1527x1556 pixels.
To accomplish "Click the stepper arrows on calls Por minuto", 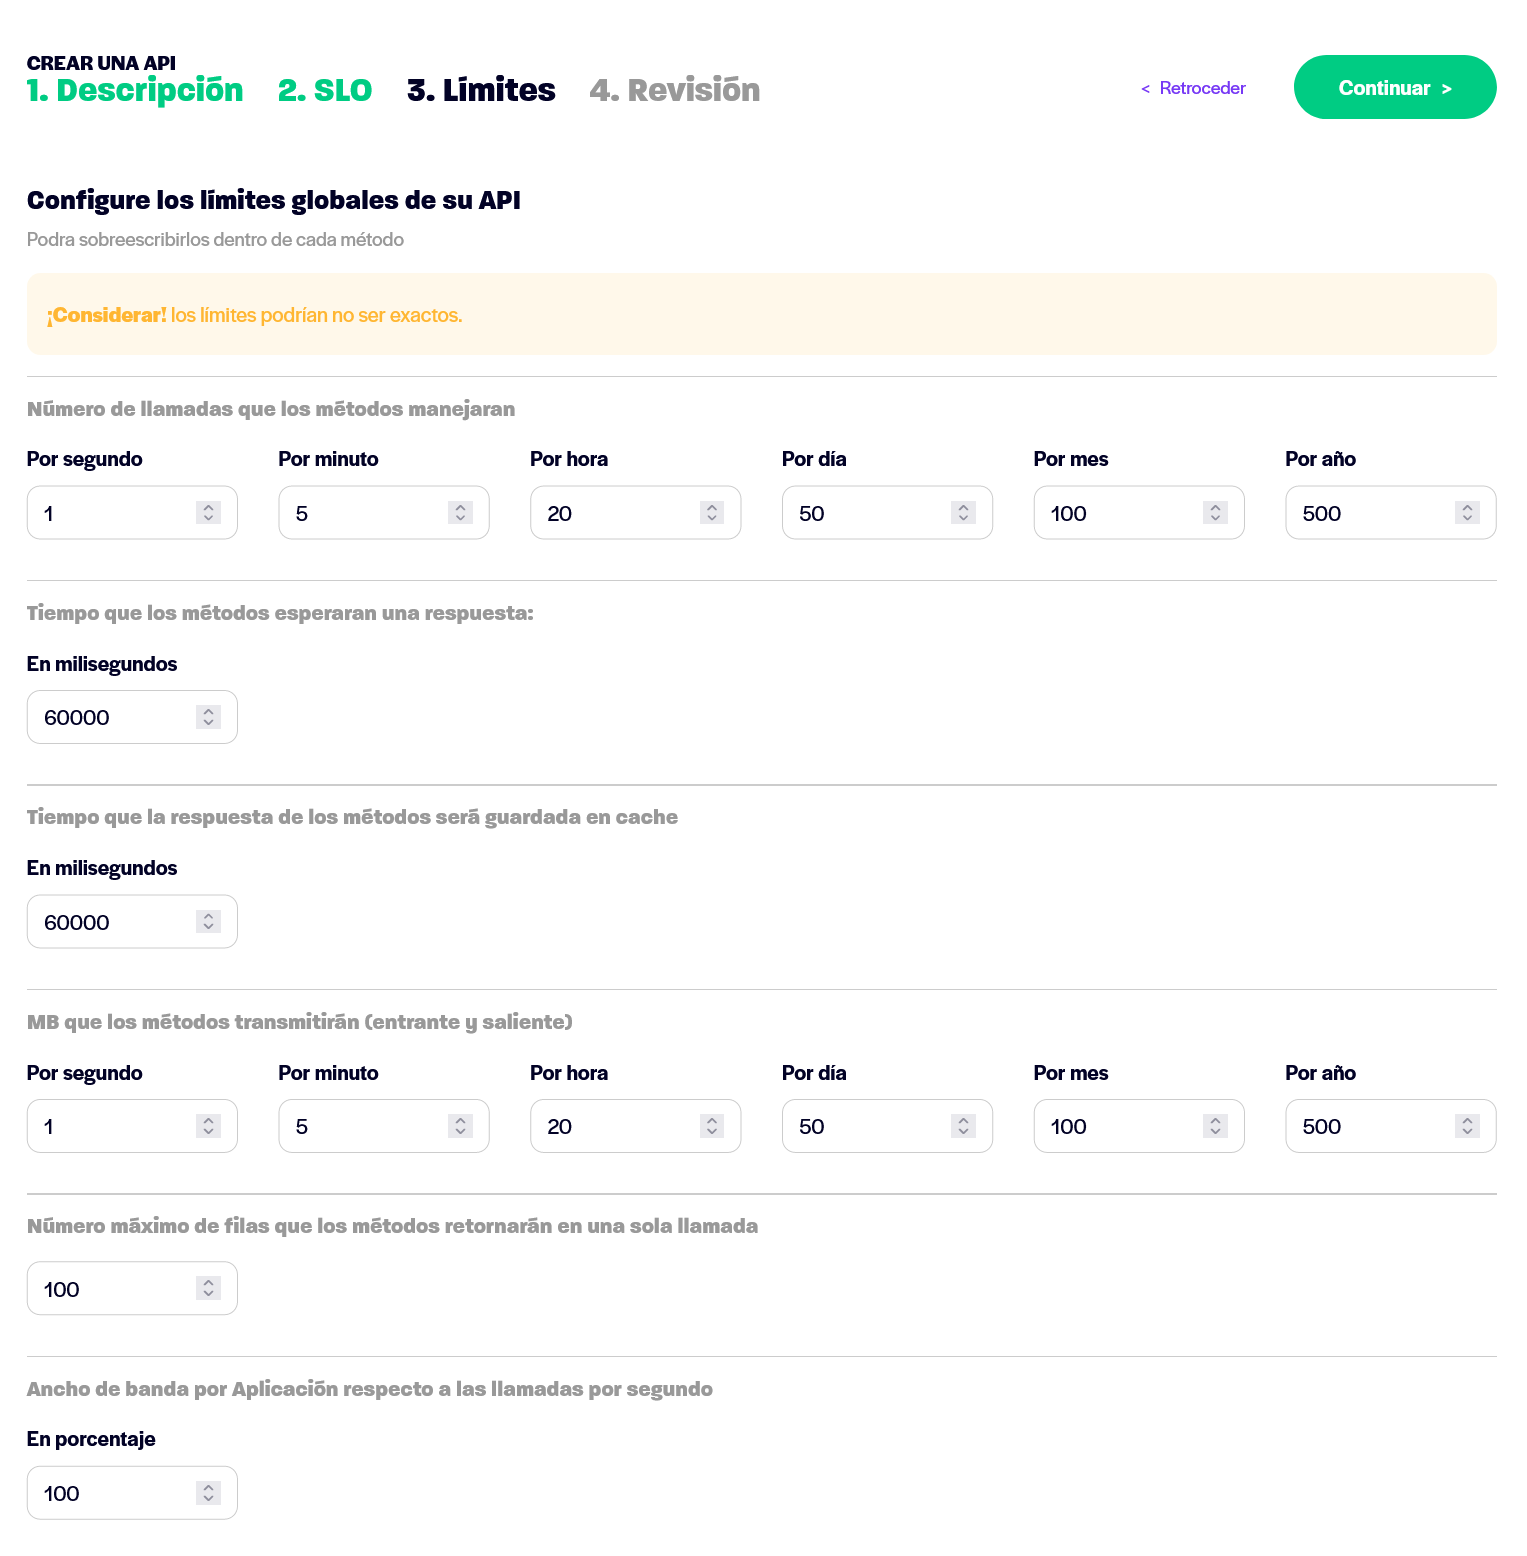I will coord(460,513).
